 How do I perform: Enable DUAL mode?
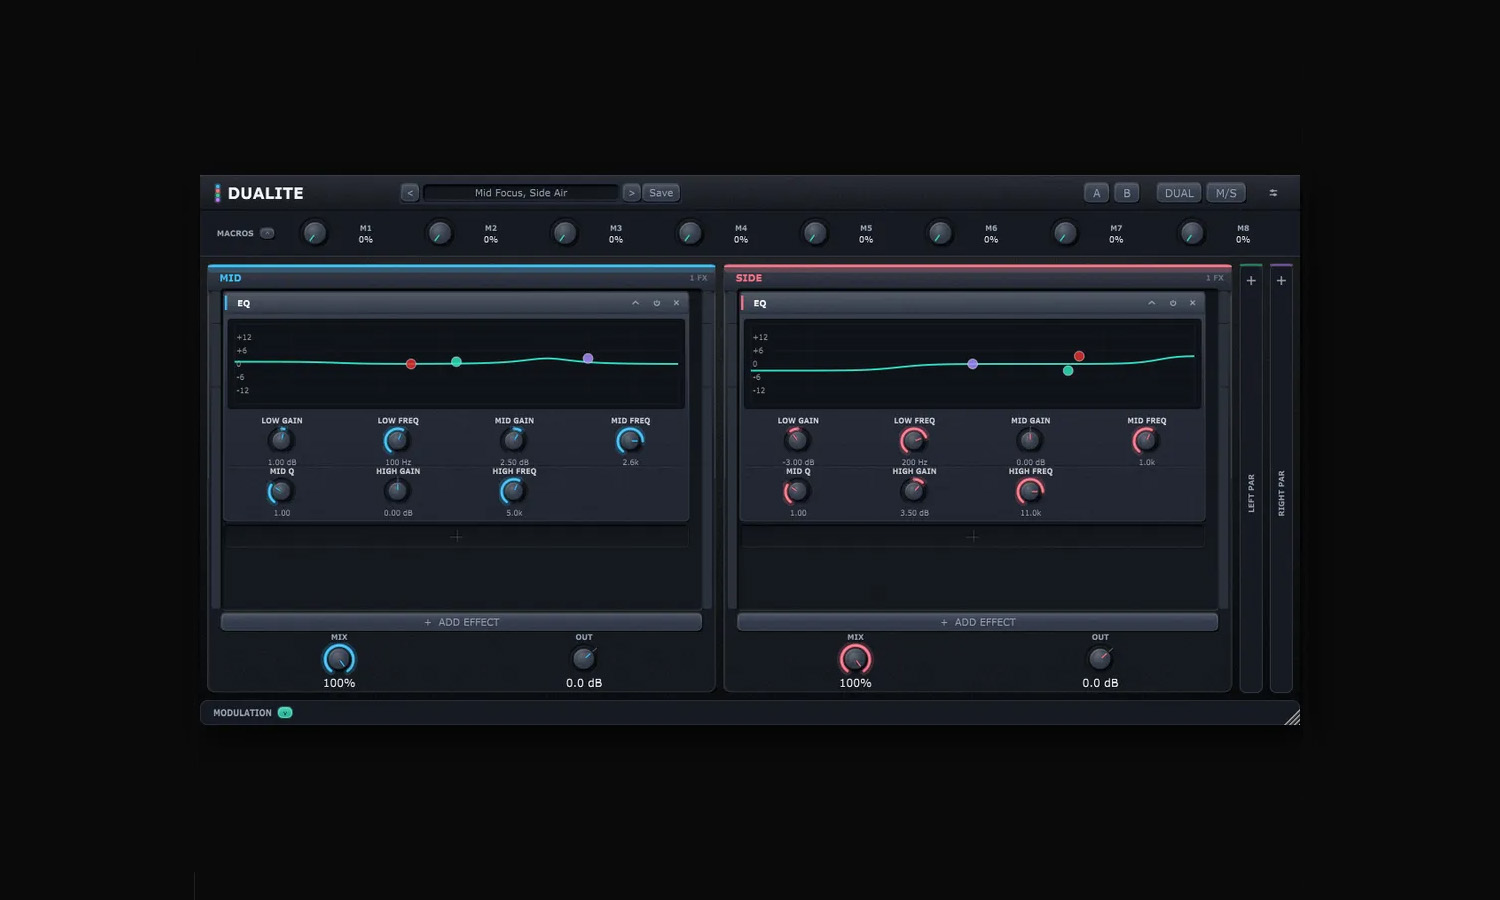point(1179,193)
